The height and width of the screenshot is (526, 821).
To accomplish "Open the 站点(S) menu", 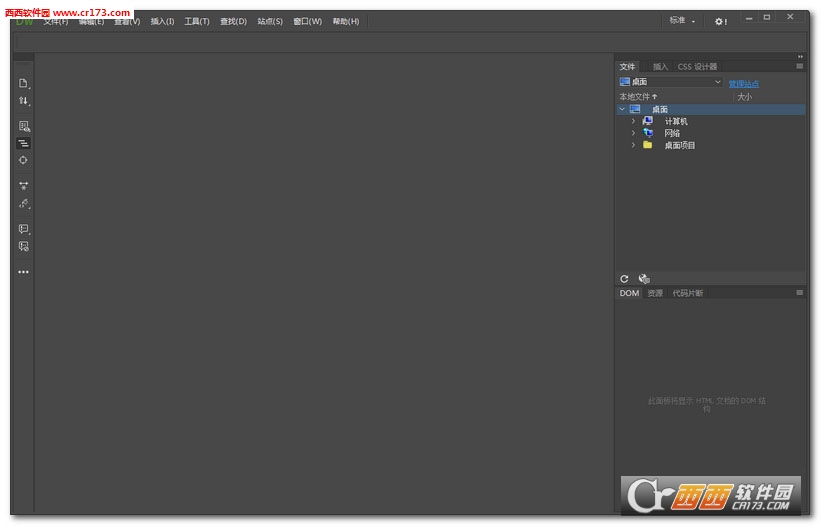I will [x=270, y=21].
